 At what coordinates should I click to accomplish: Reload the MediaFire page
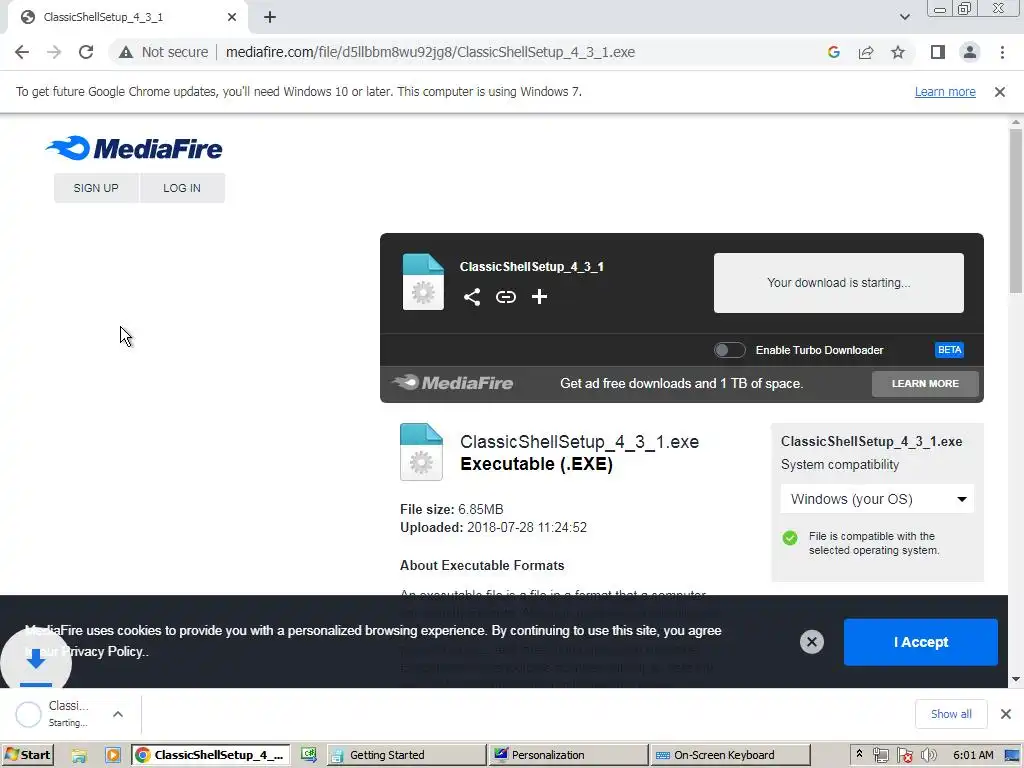[x=86, y=52]
